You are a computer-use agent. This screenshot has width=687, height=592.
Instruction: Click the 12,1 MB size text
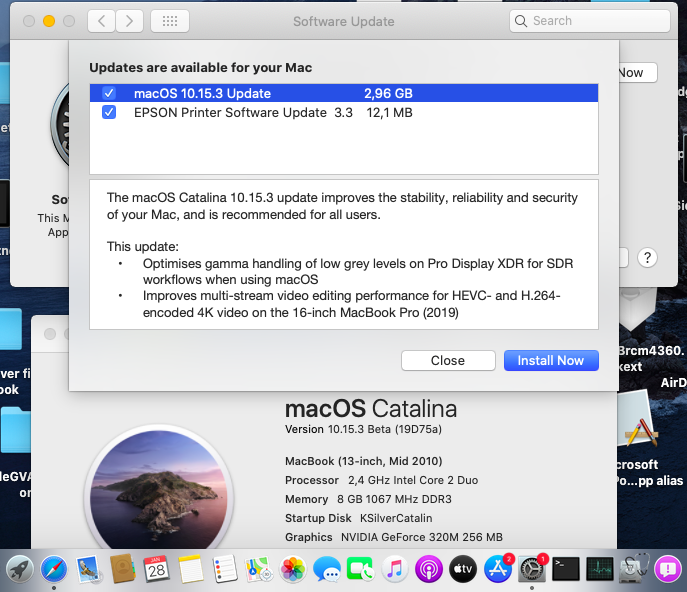click(390, 113)
